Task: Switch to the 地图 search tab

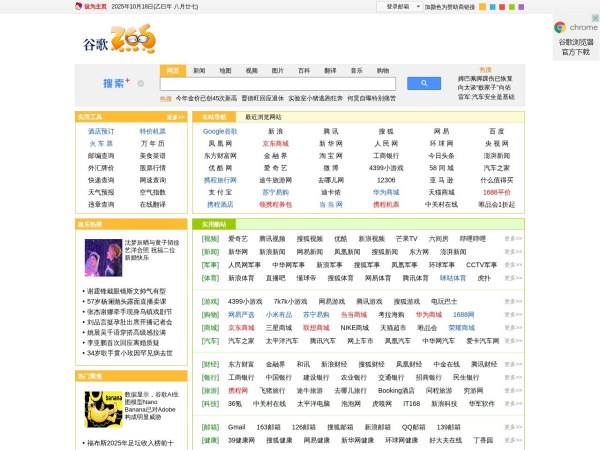Action: pyautogui.click(x=225, y=70)
